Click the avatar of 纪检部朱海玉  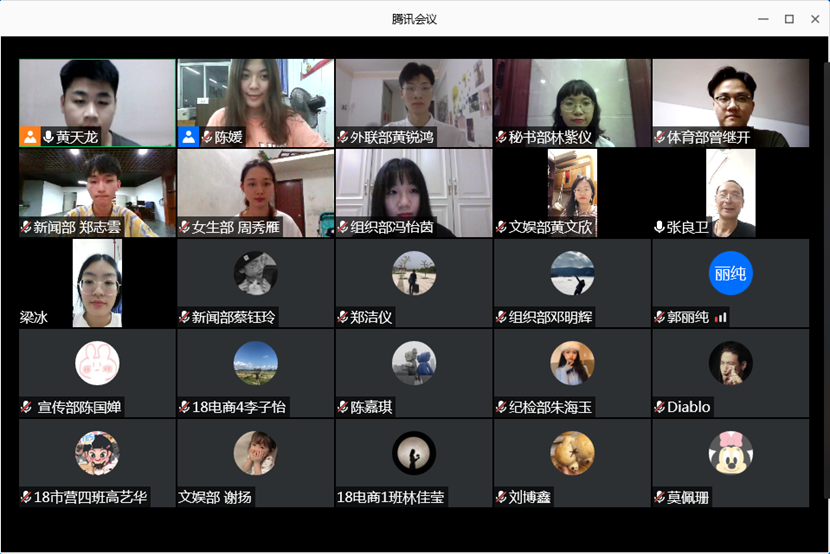[572, 363]
